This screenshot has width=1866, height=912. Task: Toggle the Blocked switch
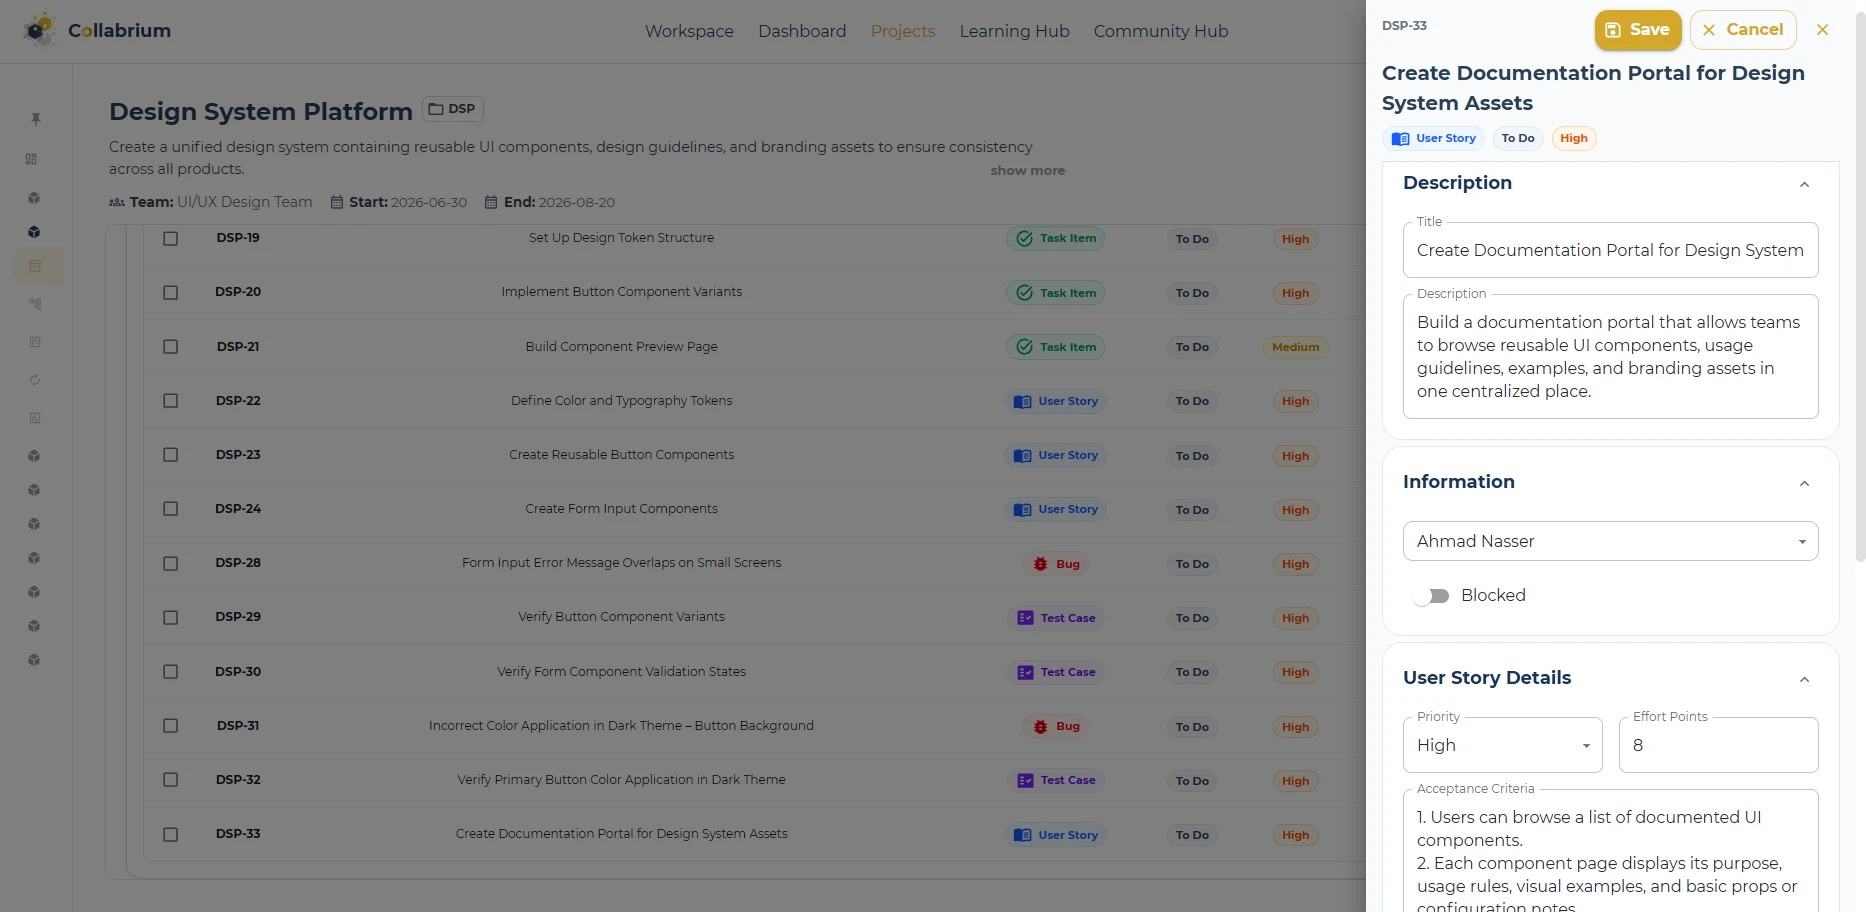point(1431,596)
